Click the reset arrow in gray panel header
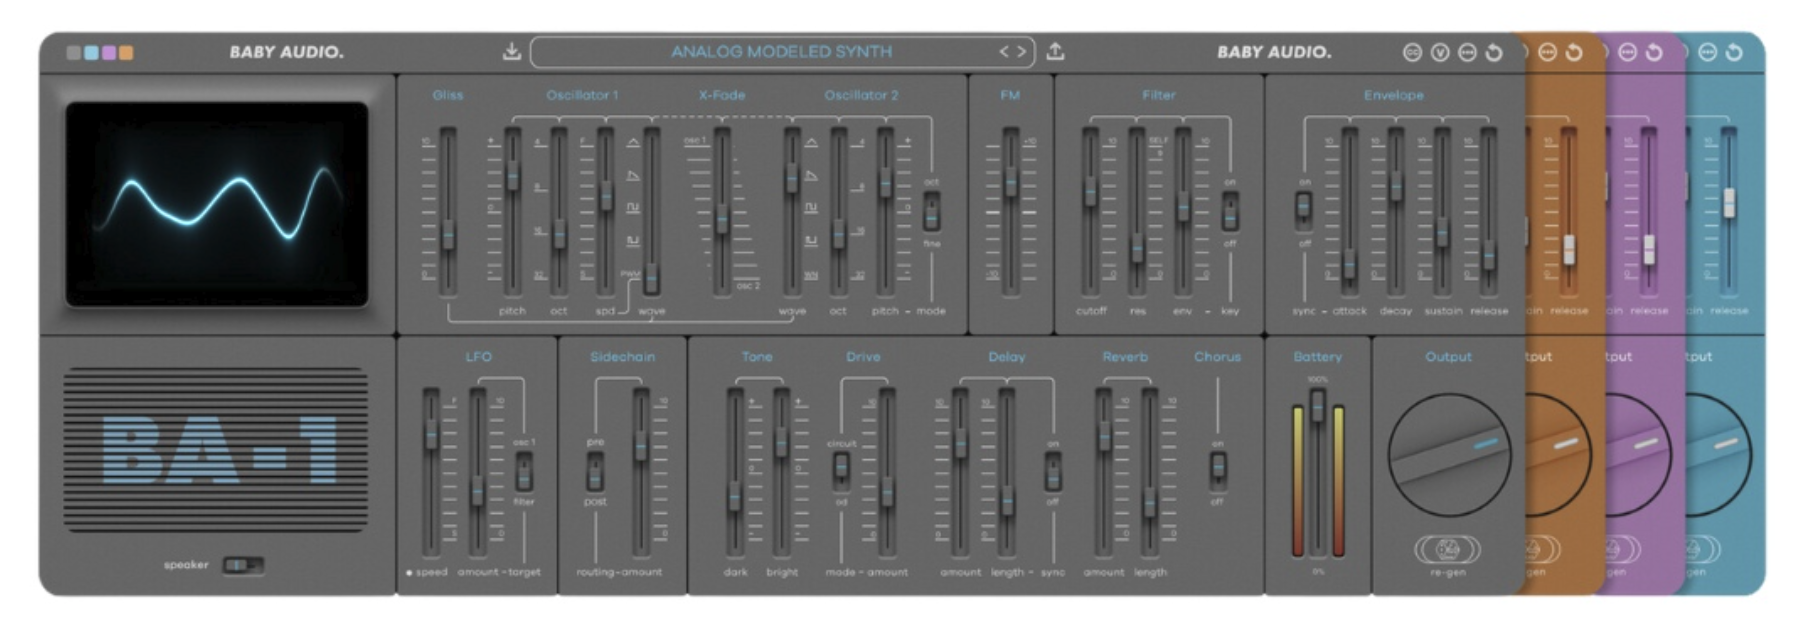 1494,52
